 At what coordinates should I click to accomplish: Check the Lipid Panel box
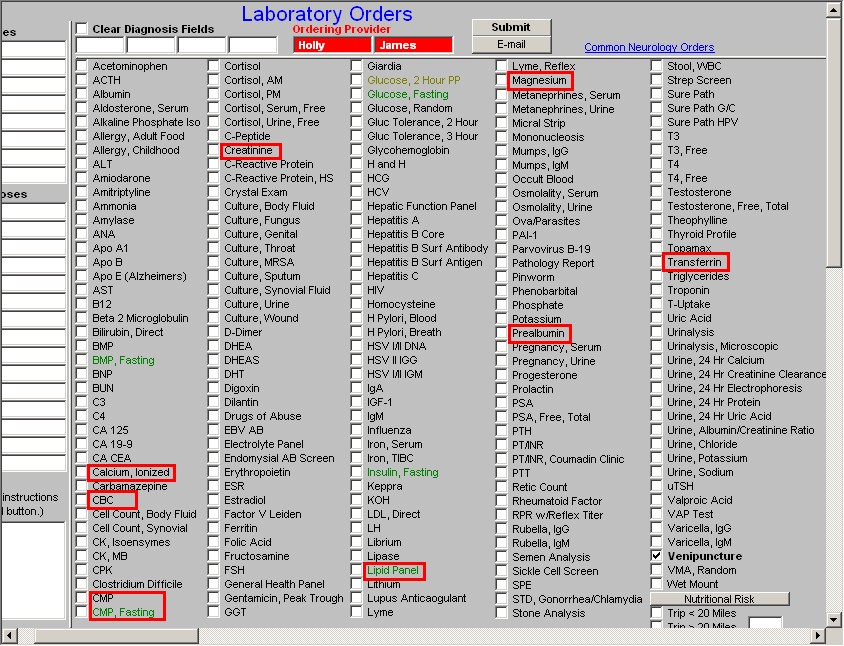(x=356, y=570)
